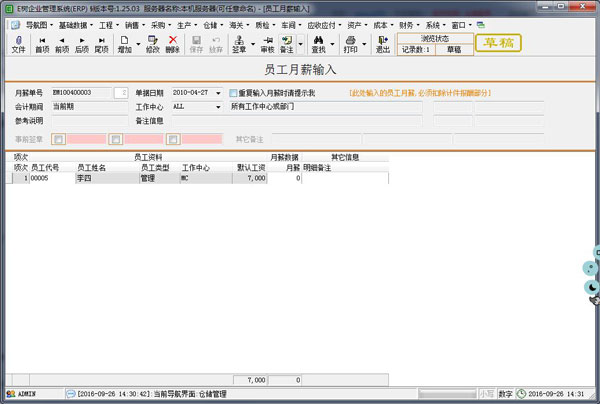Click the message icon in status bar
Screen dimensions: 600x404
coord(71,394)
